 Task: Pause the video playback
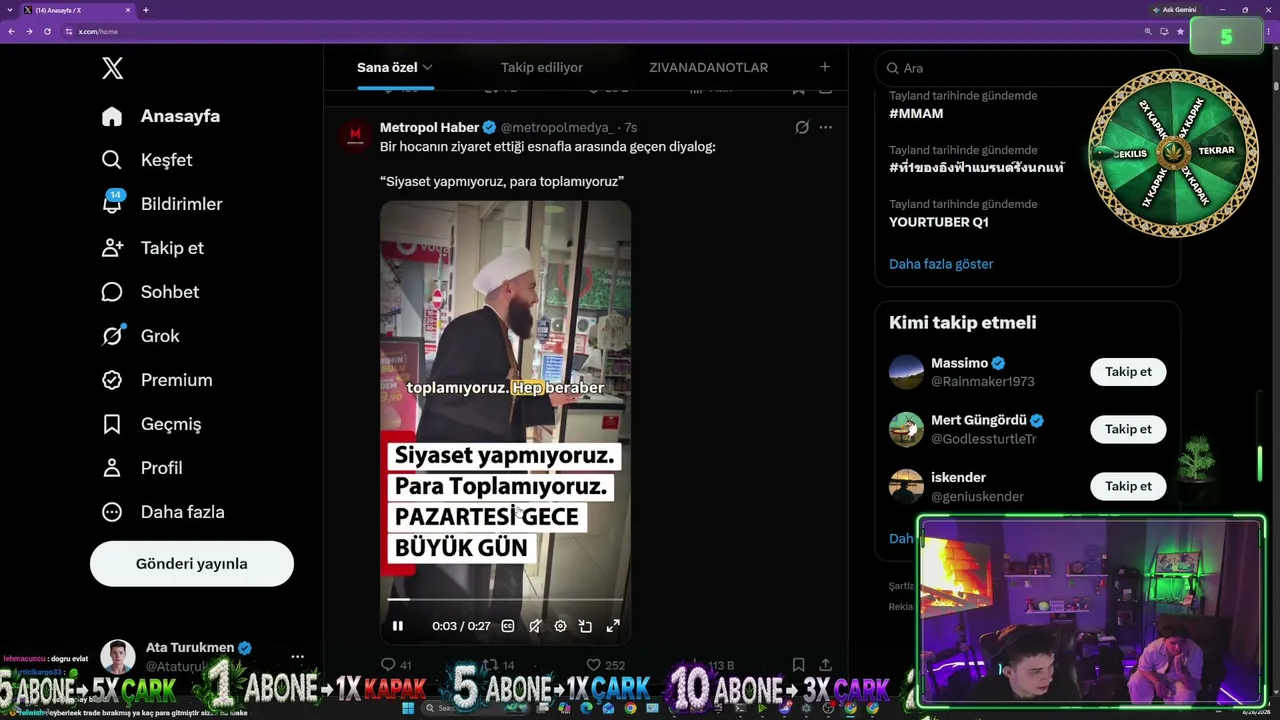398,626
